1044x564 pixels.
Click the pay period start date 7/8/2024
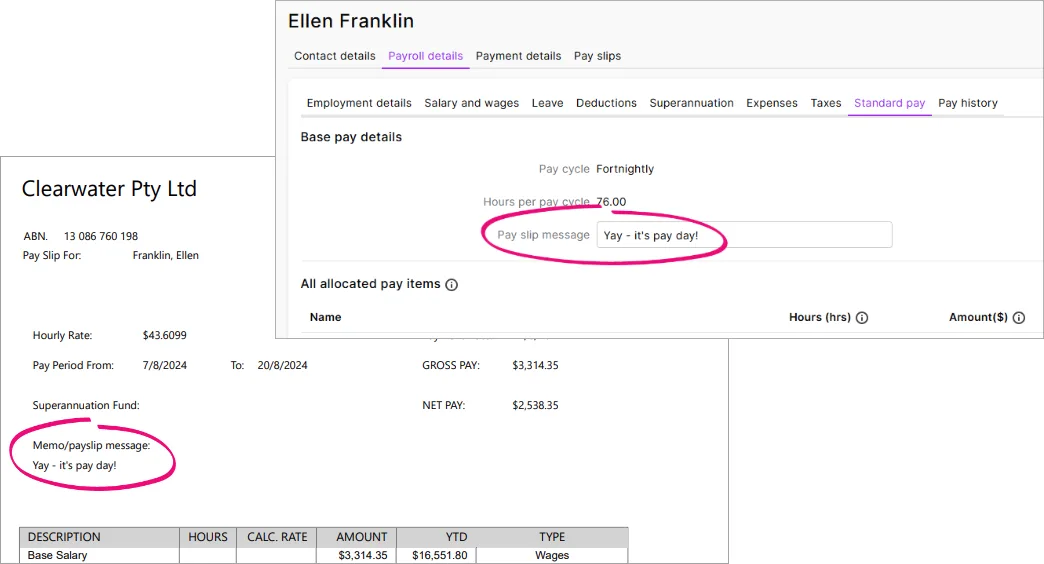(x=164, y=366)
